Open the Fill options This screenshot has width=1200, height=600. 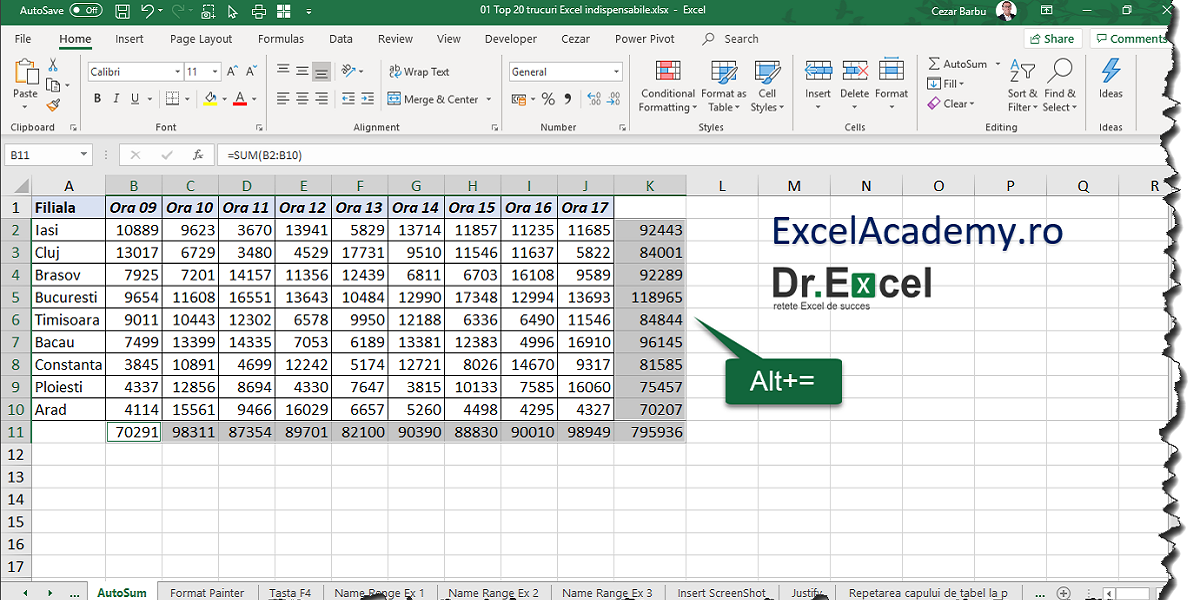tap(945, 84)
